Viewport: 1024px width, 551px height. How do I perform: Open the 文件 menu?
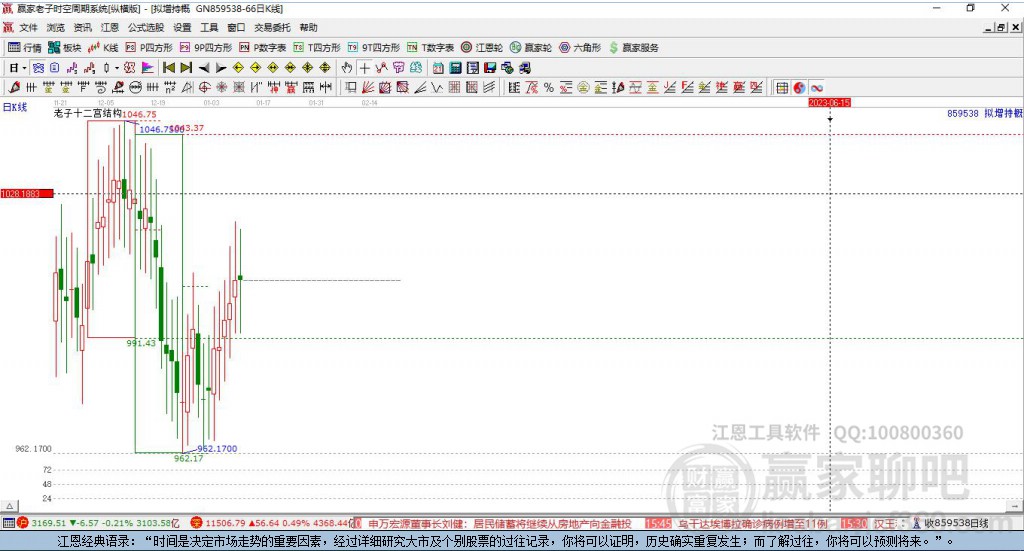click(x=28, y=27)
